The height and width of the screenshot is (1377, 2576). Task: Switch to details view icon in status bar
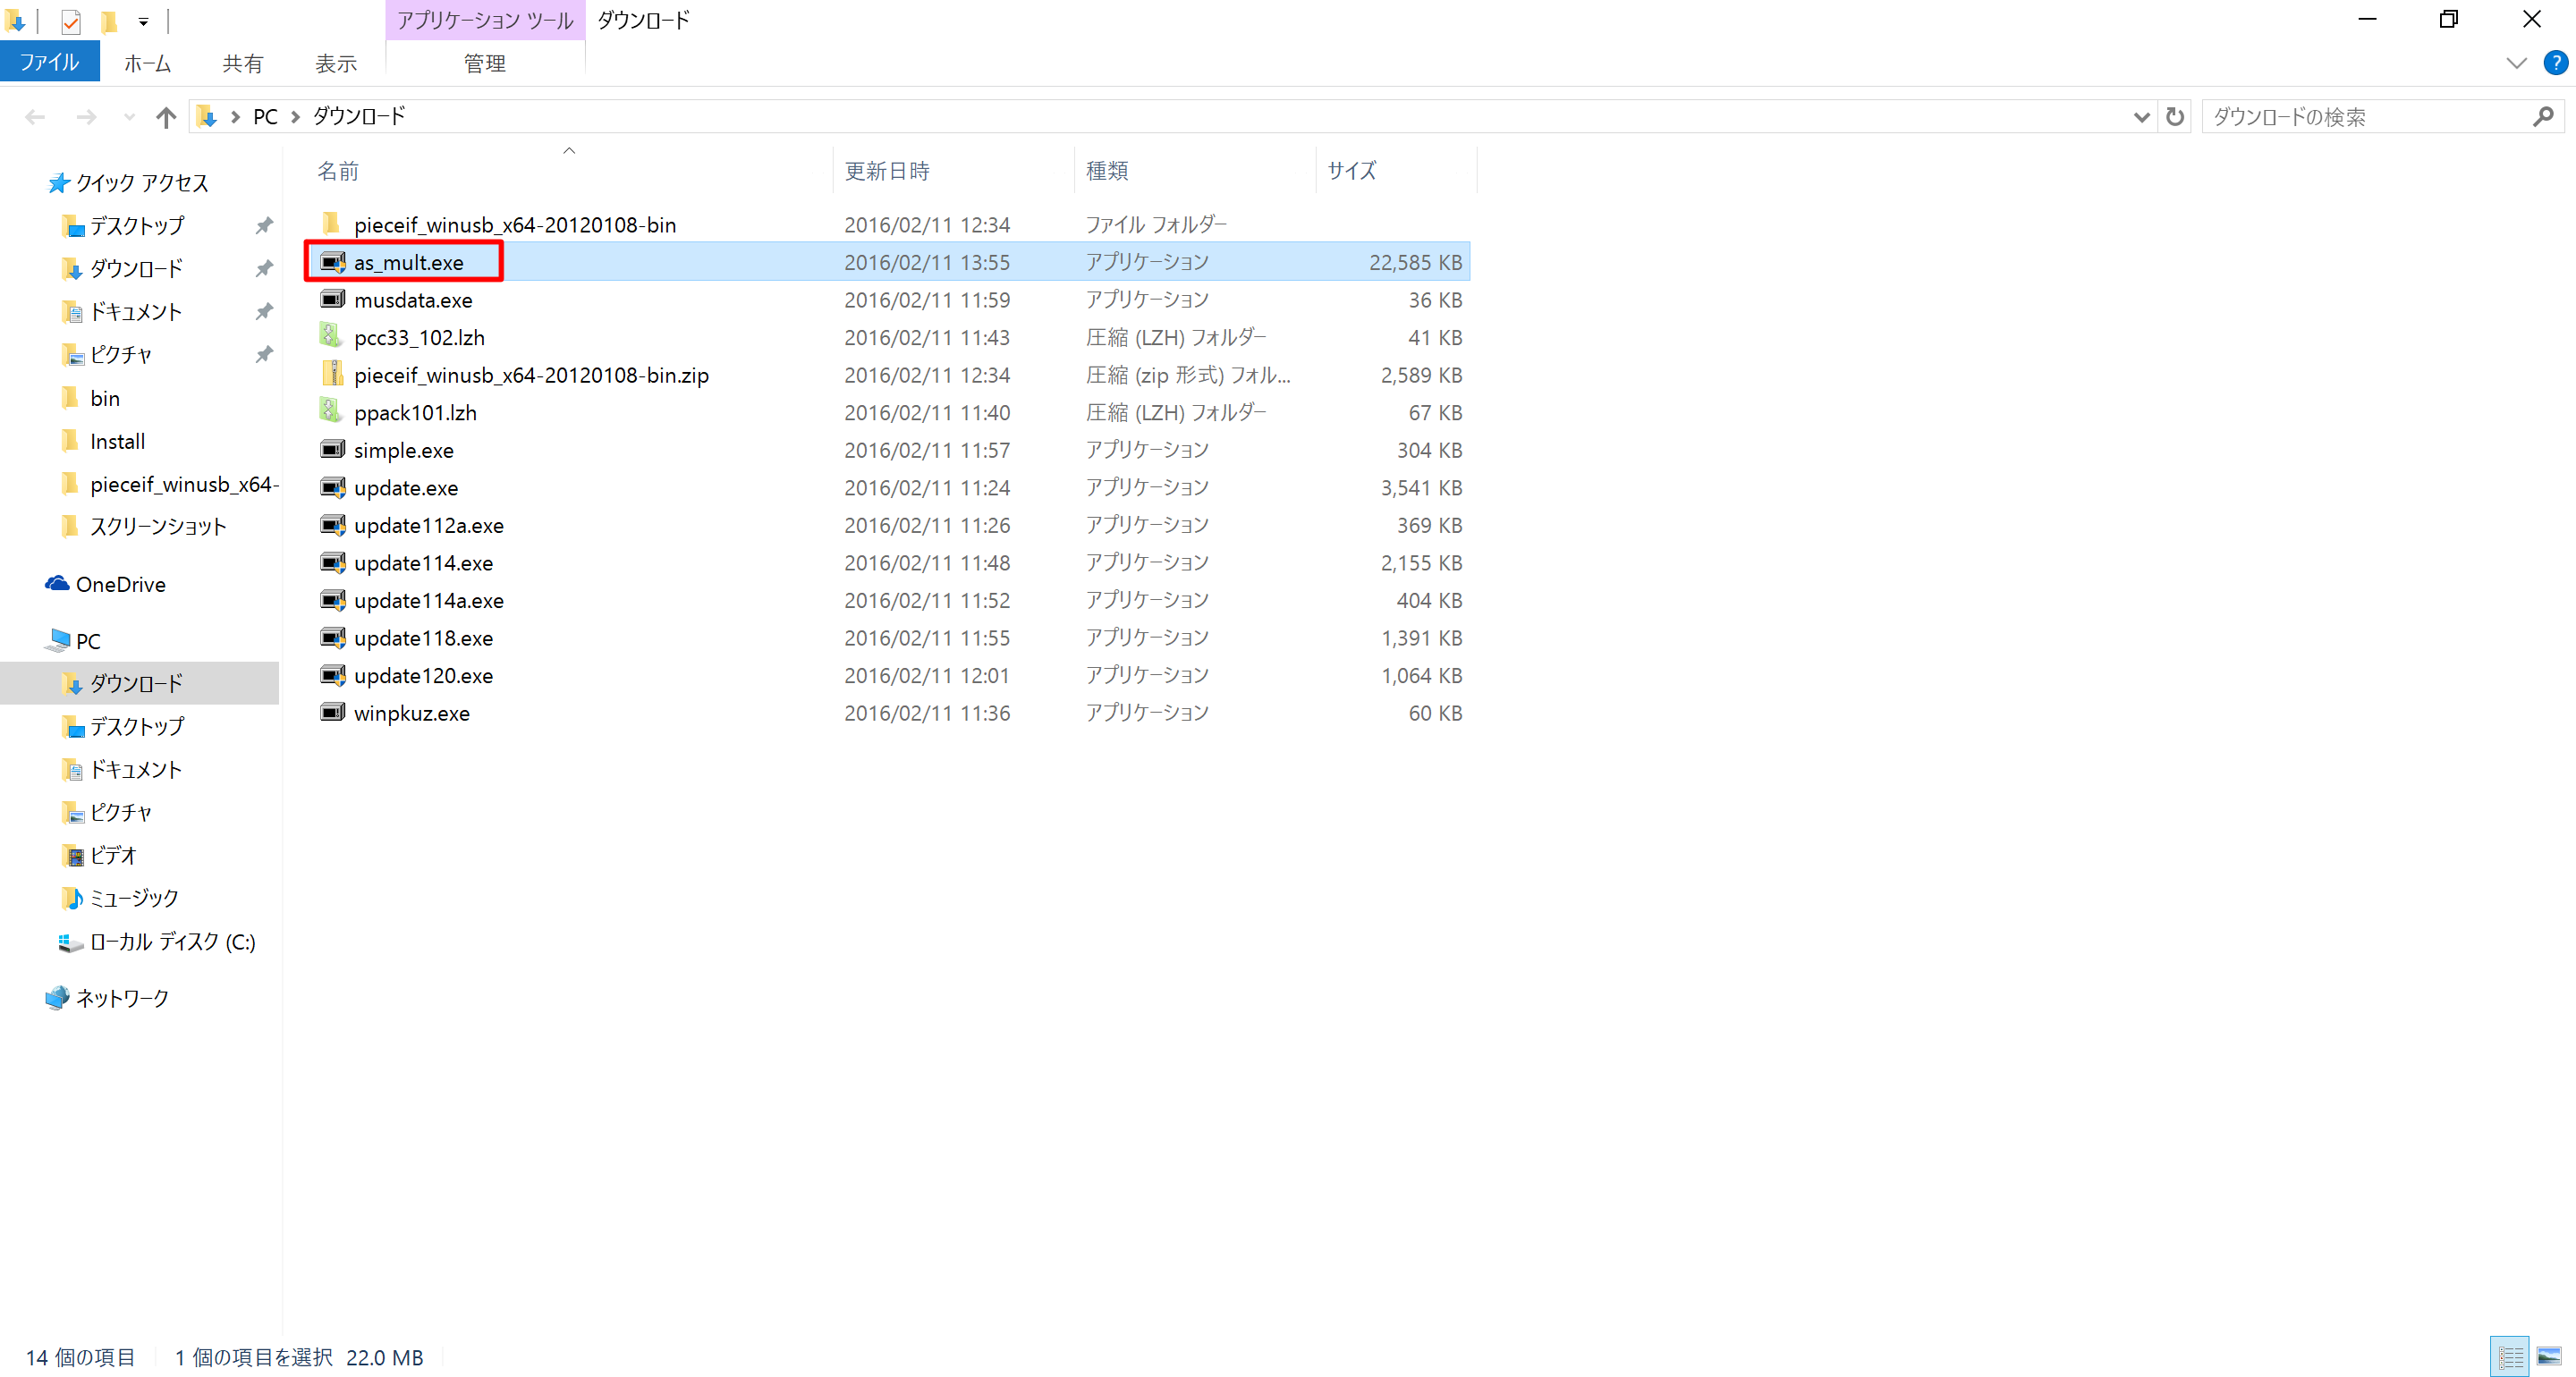pyautogui.click(x=2509, y=1356)
